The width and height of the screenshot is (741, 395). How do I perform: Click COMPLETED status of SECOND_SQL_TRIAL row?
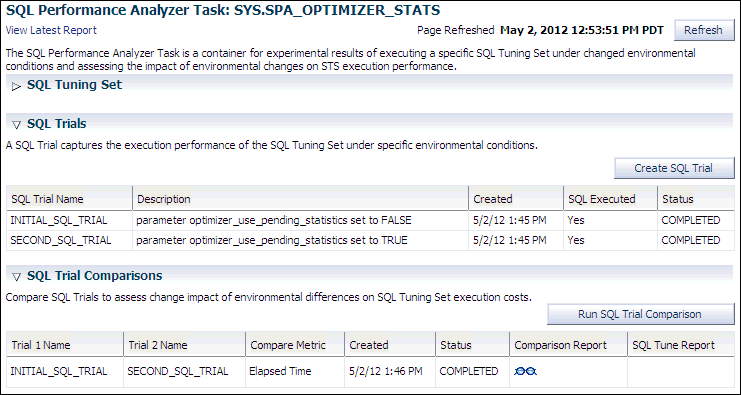(691, 240)
